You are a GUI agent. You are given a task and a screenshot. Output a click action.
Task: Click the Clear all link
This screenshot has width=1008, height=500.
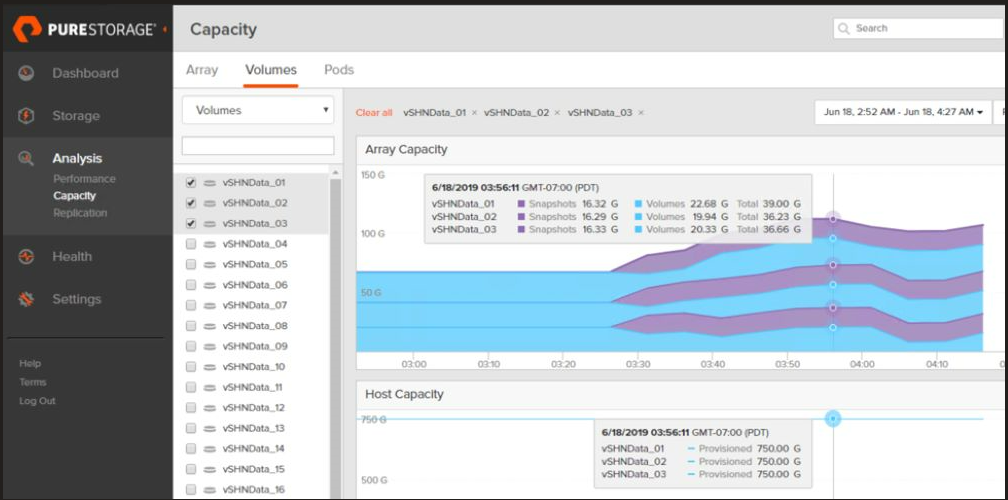(x=374, y=112)
